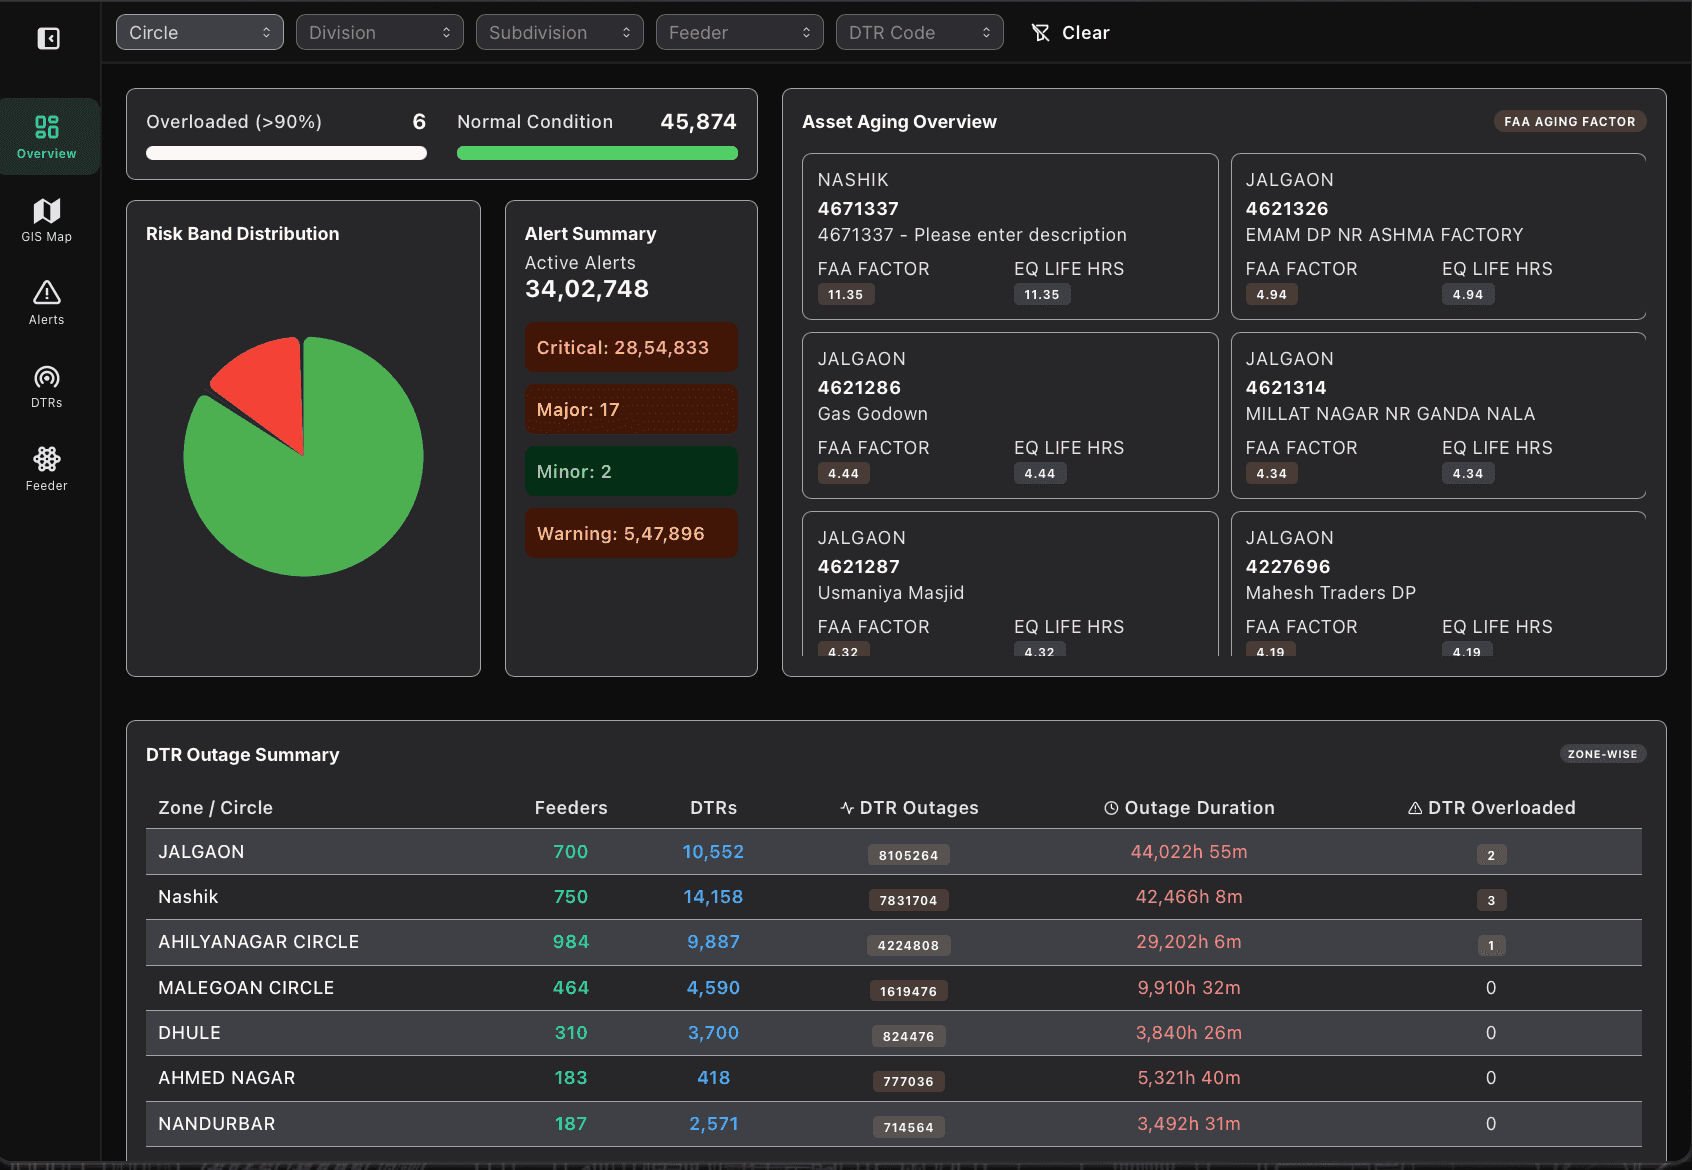The height and width of the screenshot is (1170, 1692).
Task: Click the Normal Condition count 45,874
Action: [699, 122]
